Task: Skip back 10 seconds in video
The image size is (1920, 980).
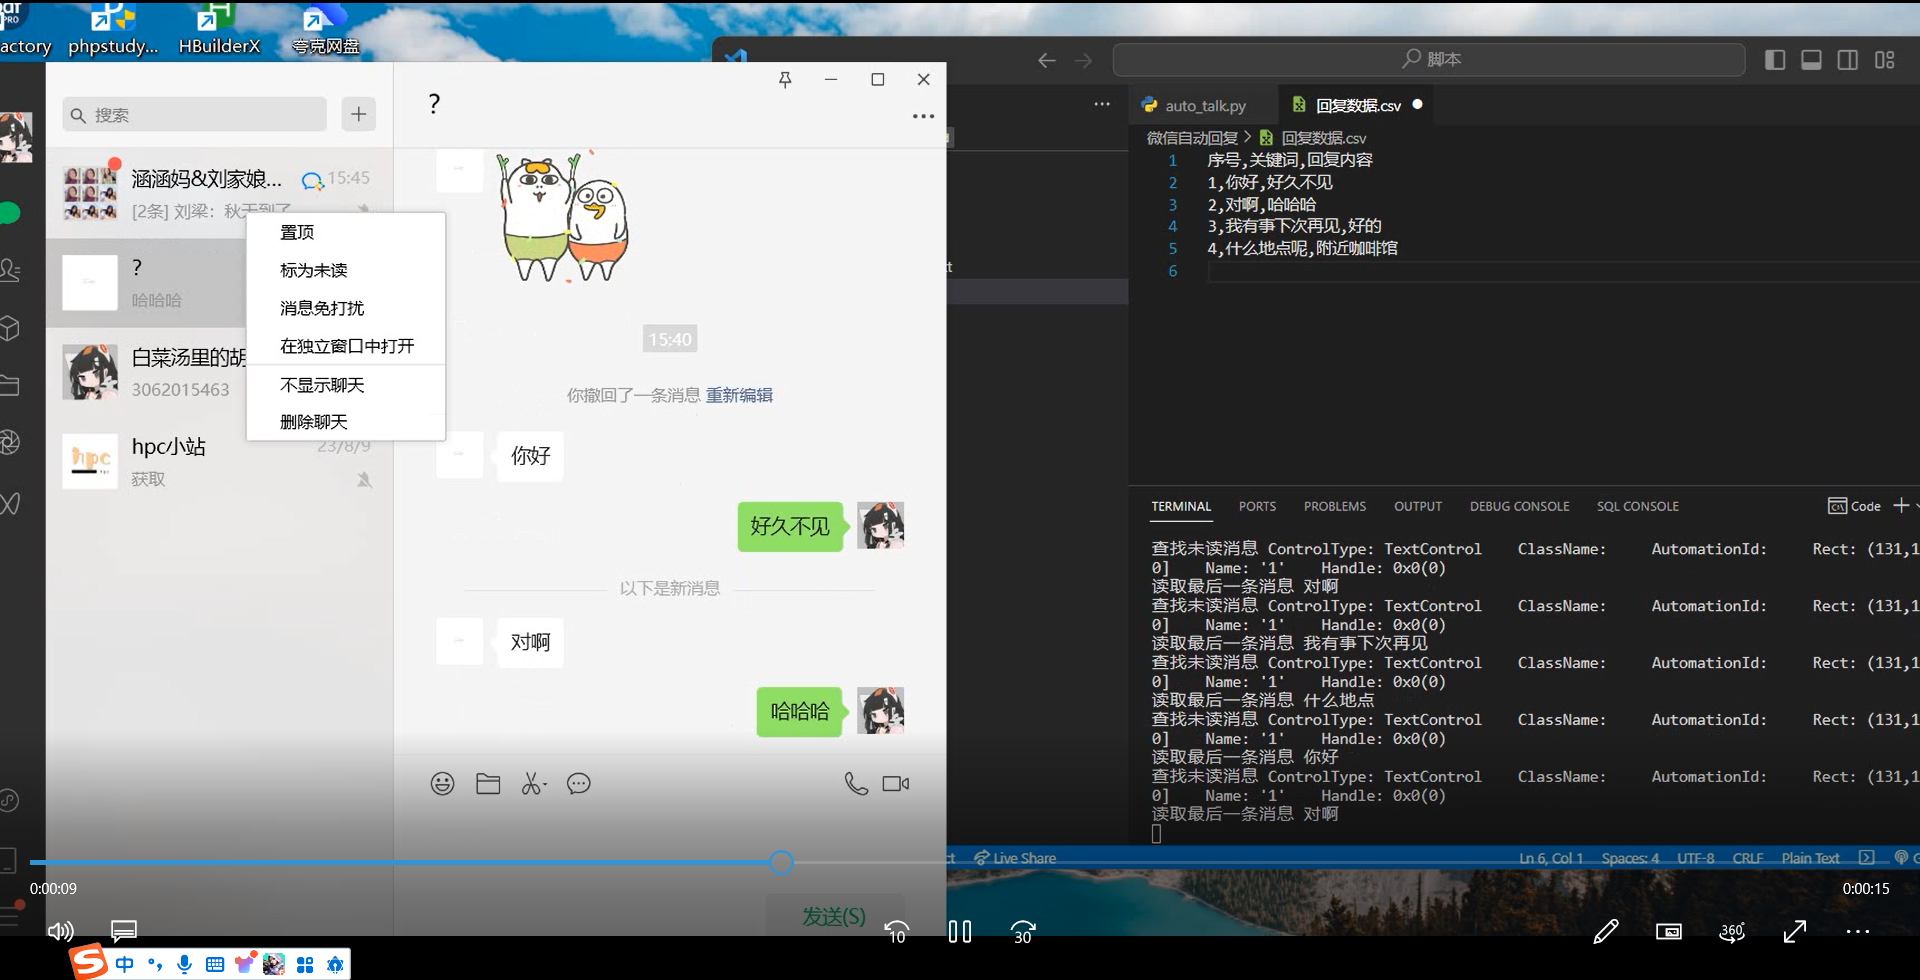Action: (897, 932)
